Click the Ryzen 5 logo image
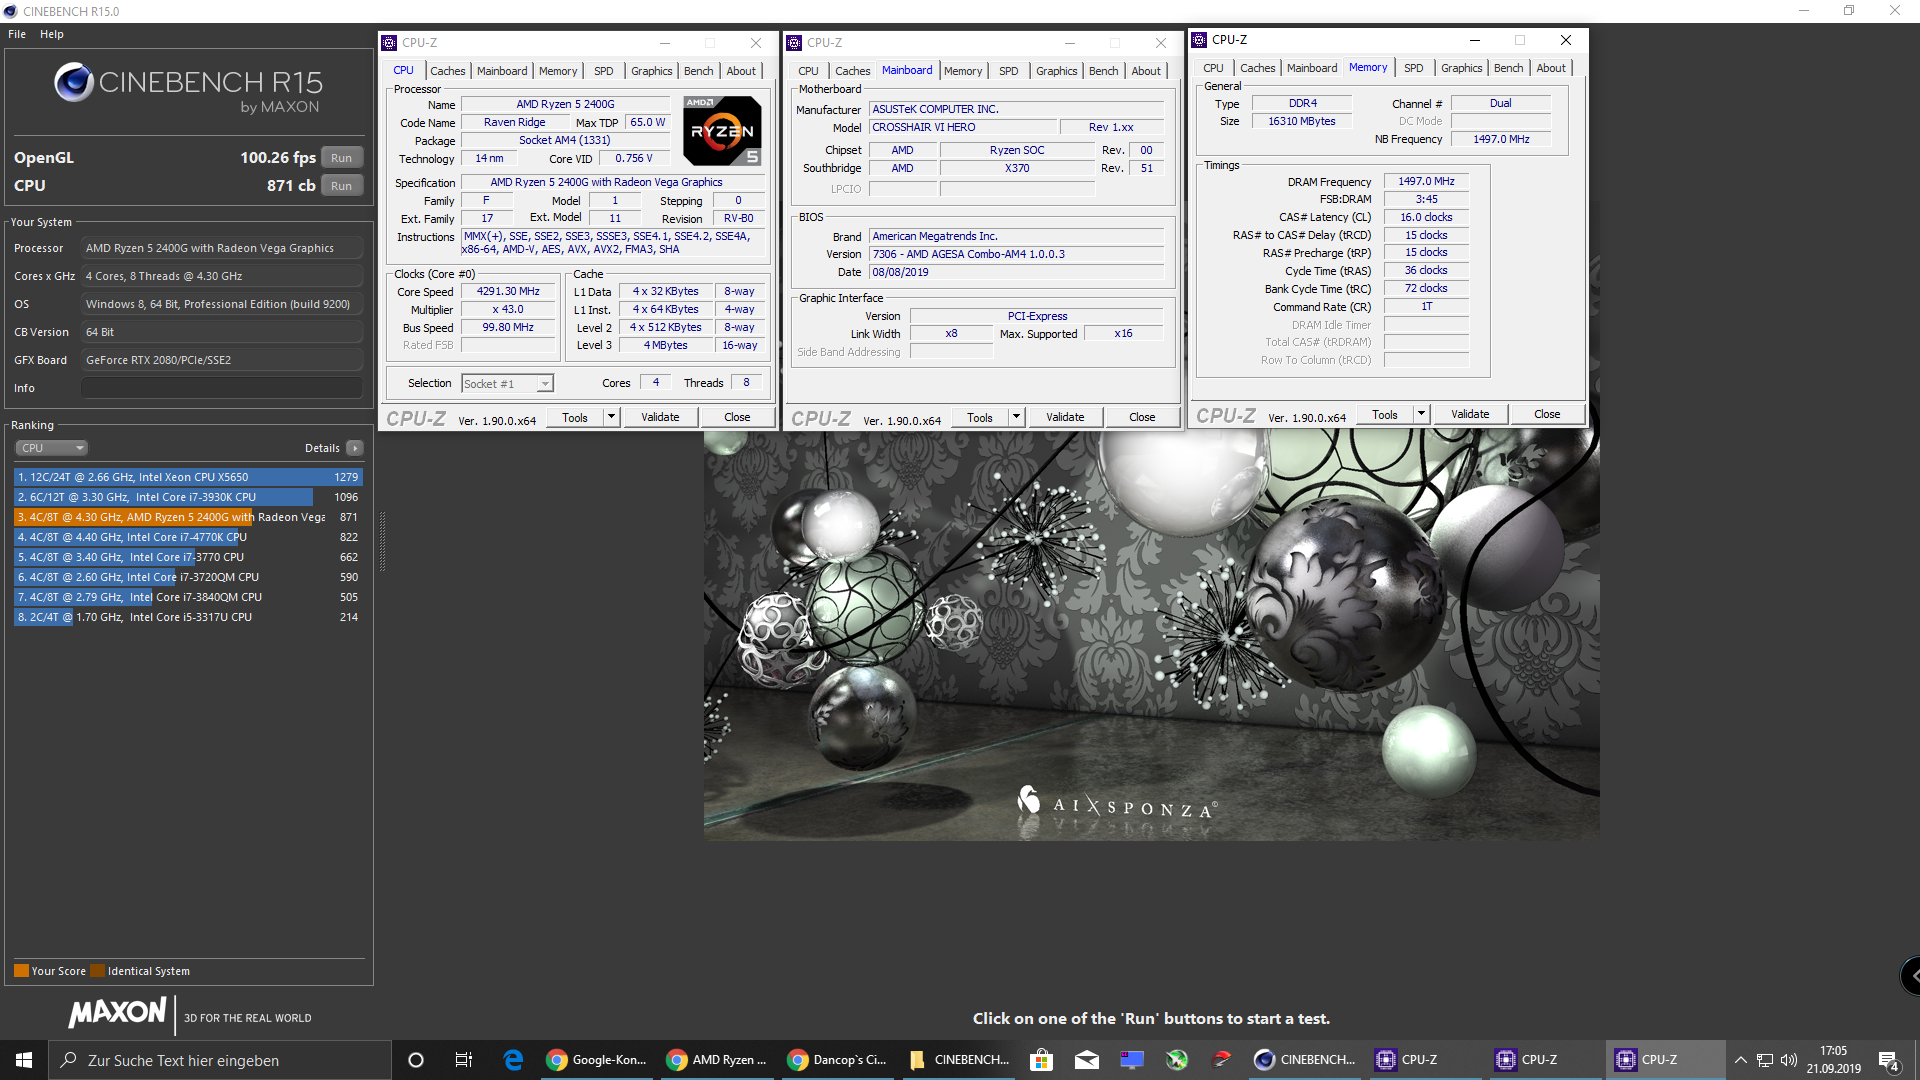Screen dimensions: 1920x1080 tap(722, 130)
